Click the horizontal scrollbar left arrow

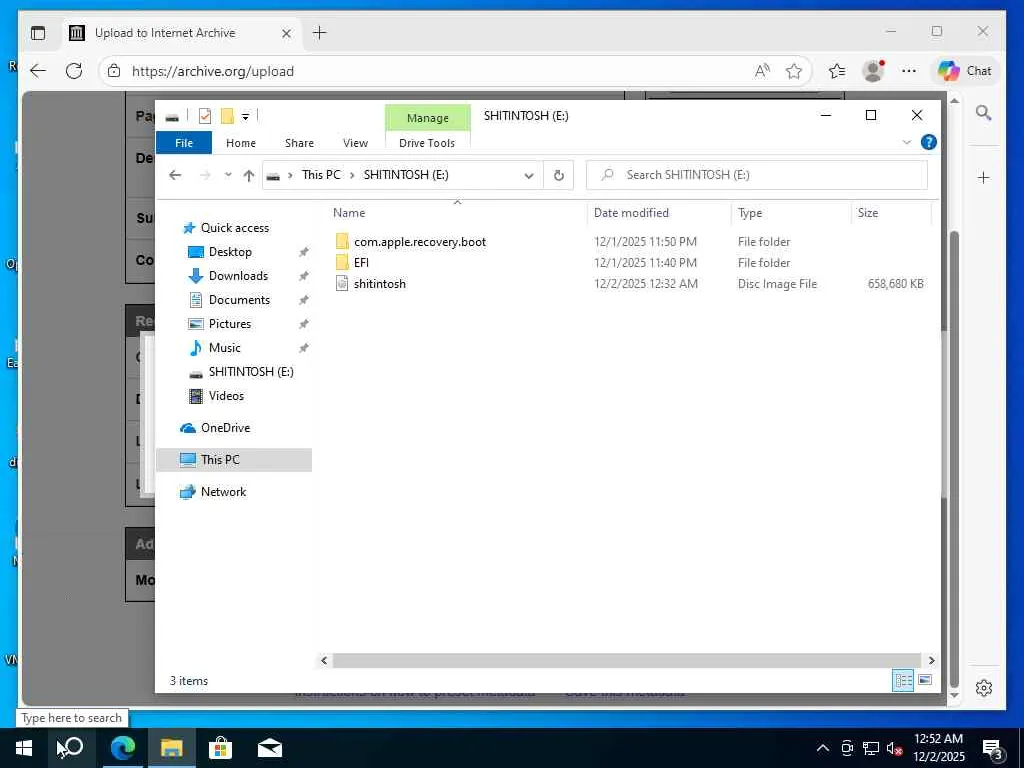tap(324, 660)
